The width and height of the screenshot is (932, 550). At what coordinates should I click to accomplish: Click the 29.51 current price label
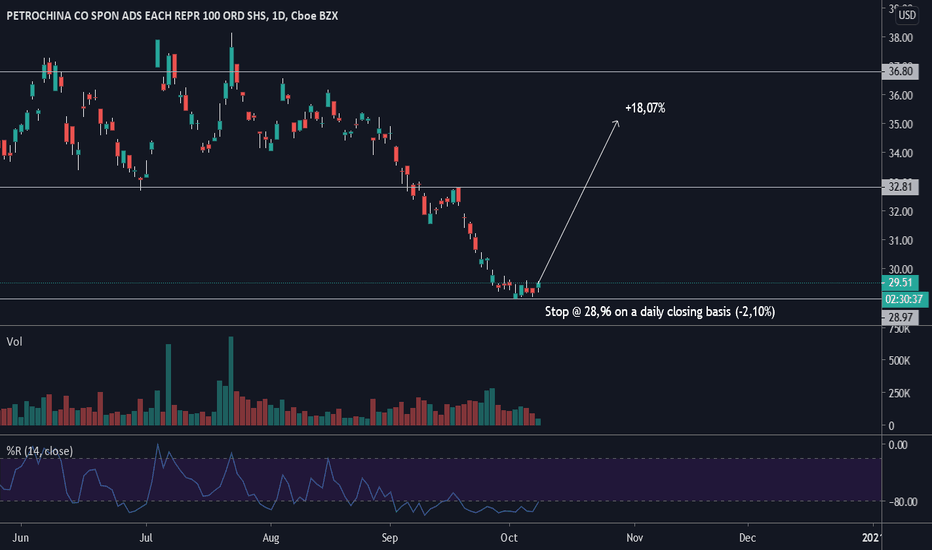coord(900,283)
